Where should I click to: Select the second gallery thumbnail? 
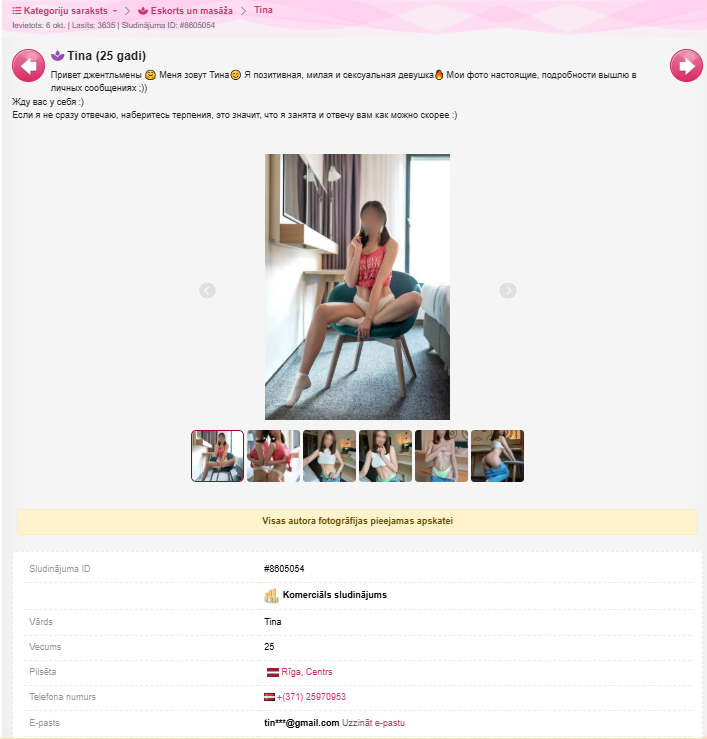point(273,456)
